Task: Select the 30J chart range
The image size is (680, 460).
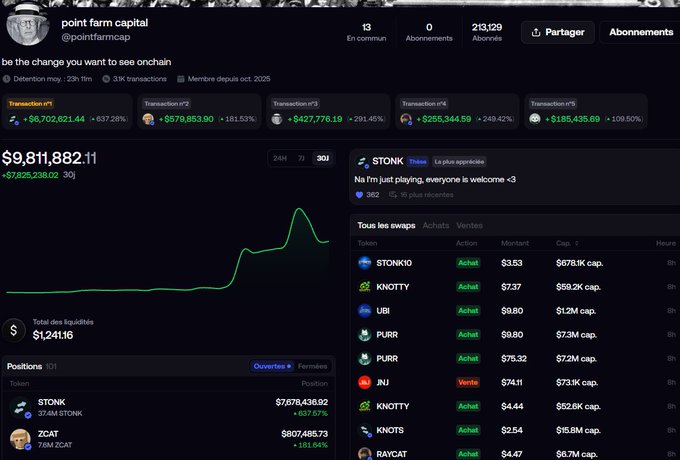Action: (323, 158)
